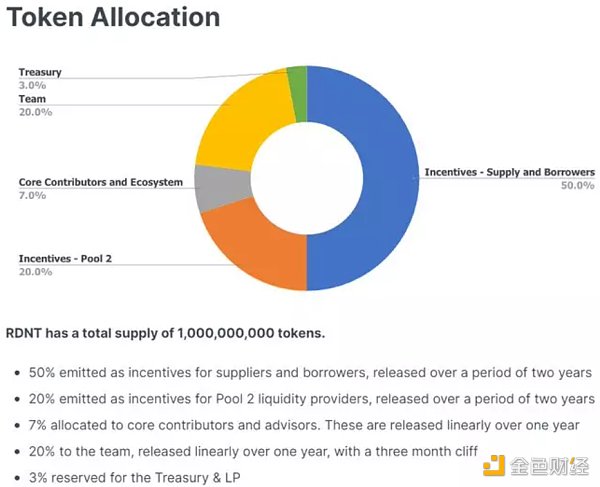Viewport: 600px width, 487px height.
Task: Click the Incentives - Supply and Borrowers label
Action: pyautogui.click(x=509, y=172)
